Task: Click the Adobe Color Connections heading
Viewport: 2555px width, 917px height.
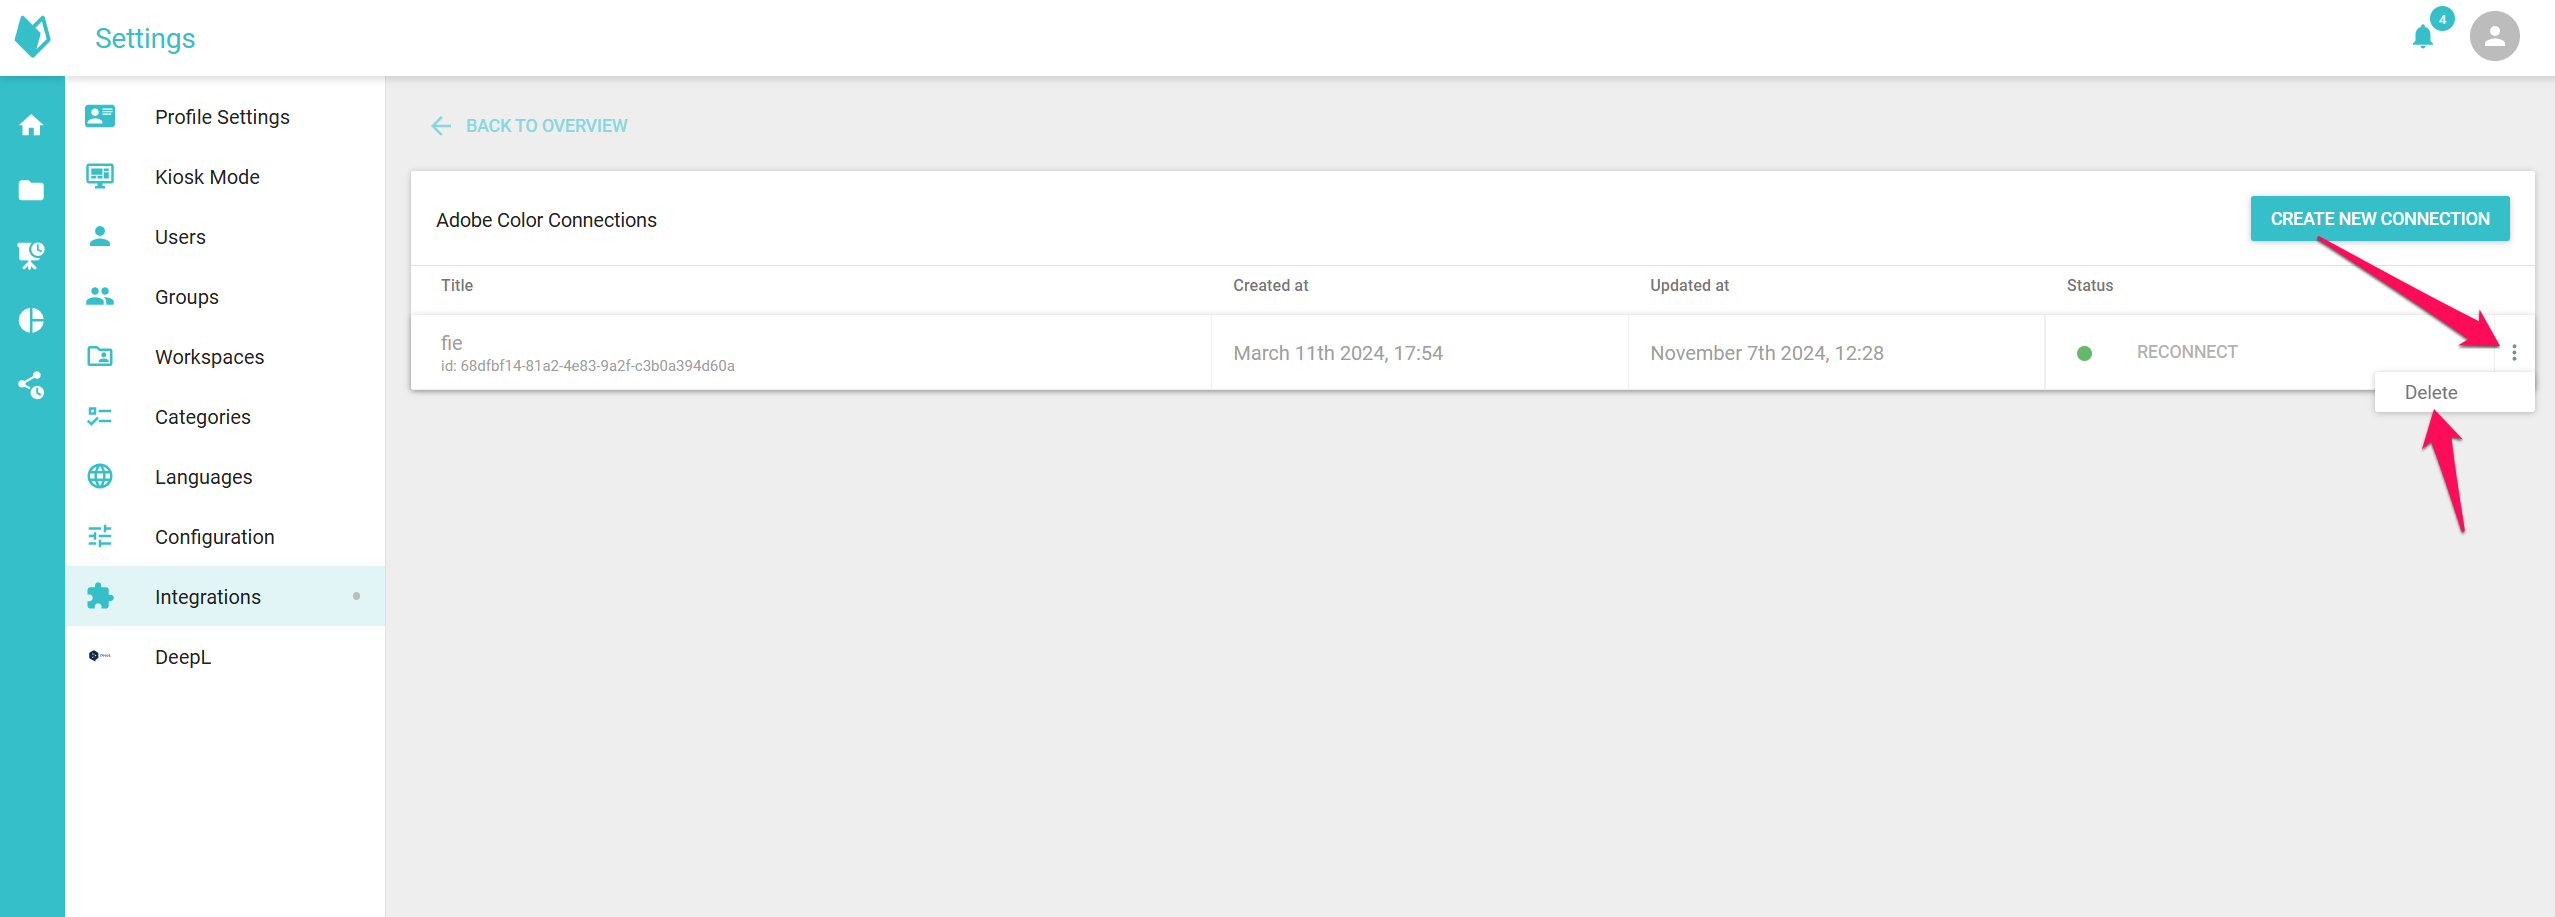Action: tap(546, 220)
